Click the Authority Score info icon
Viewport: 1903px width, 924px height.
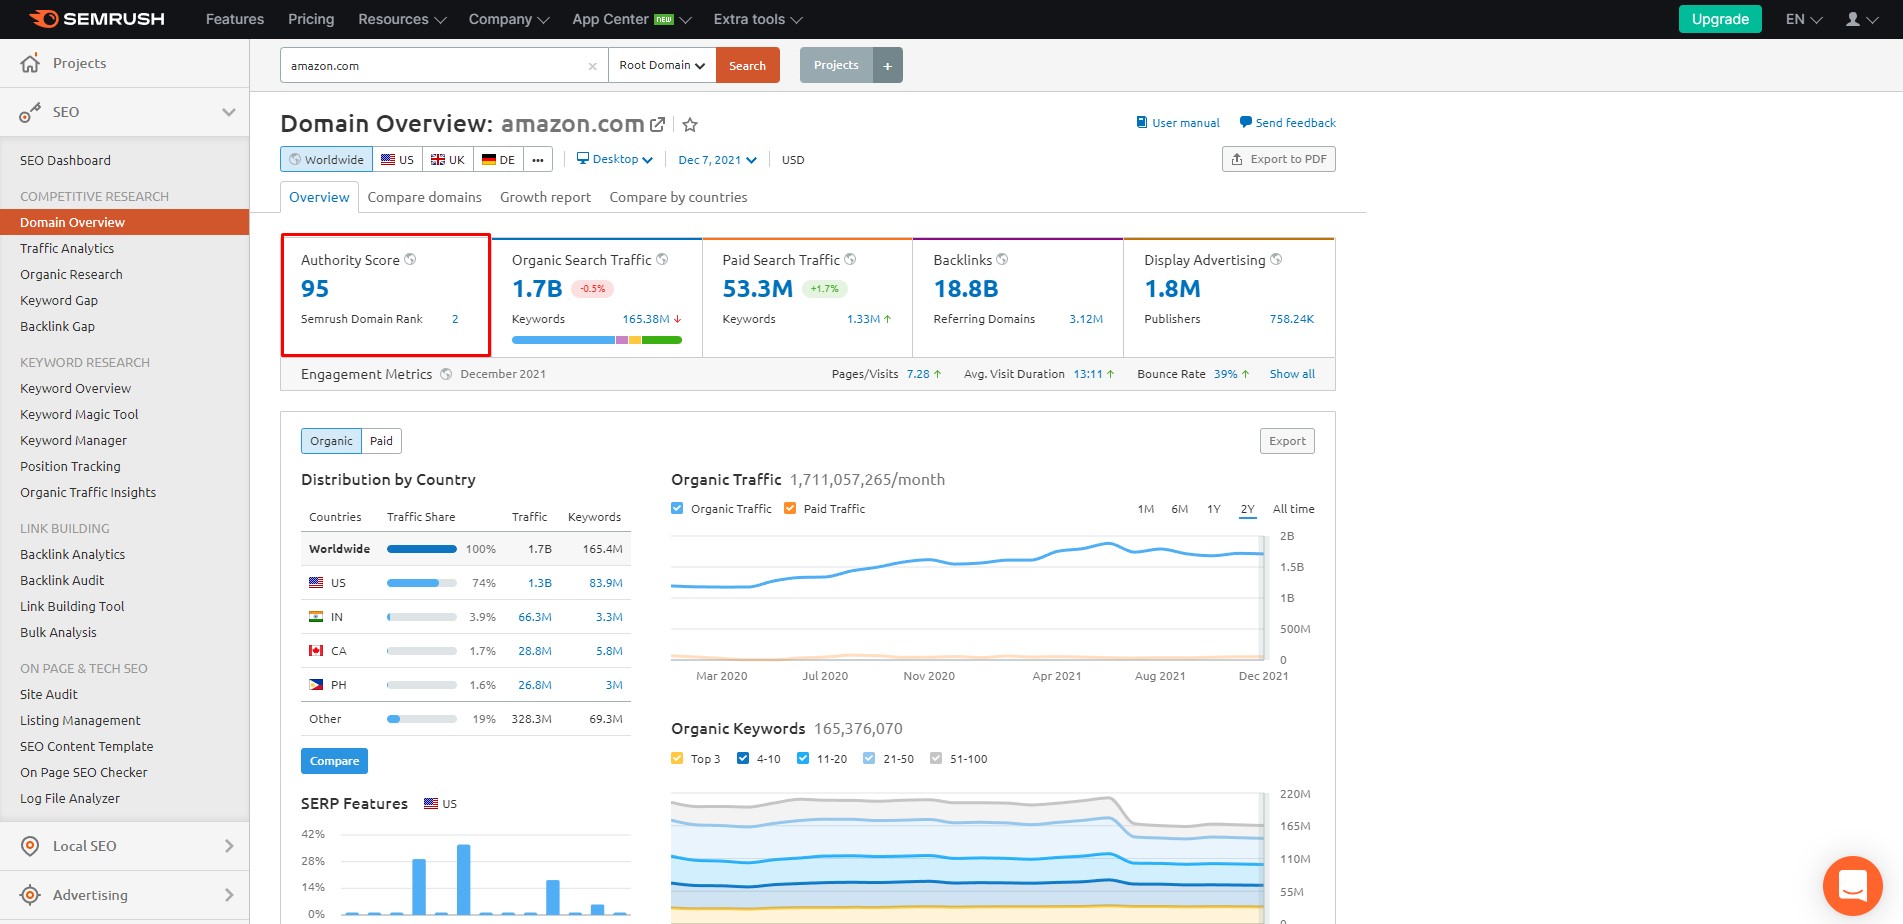coord(410,260)
